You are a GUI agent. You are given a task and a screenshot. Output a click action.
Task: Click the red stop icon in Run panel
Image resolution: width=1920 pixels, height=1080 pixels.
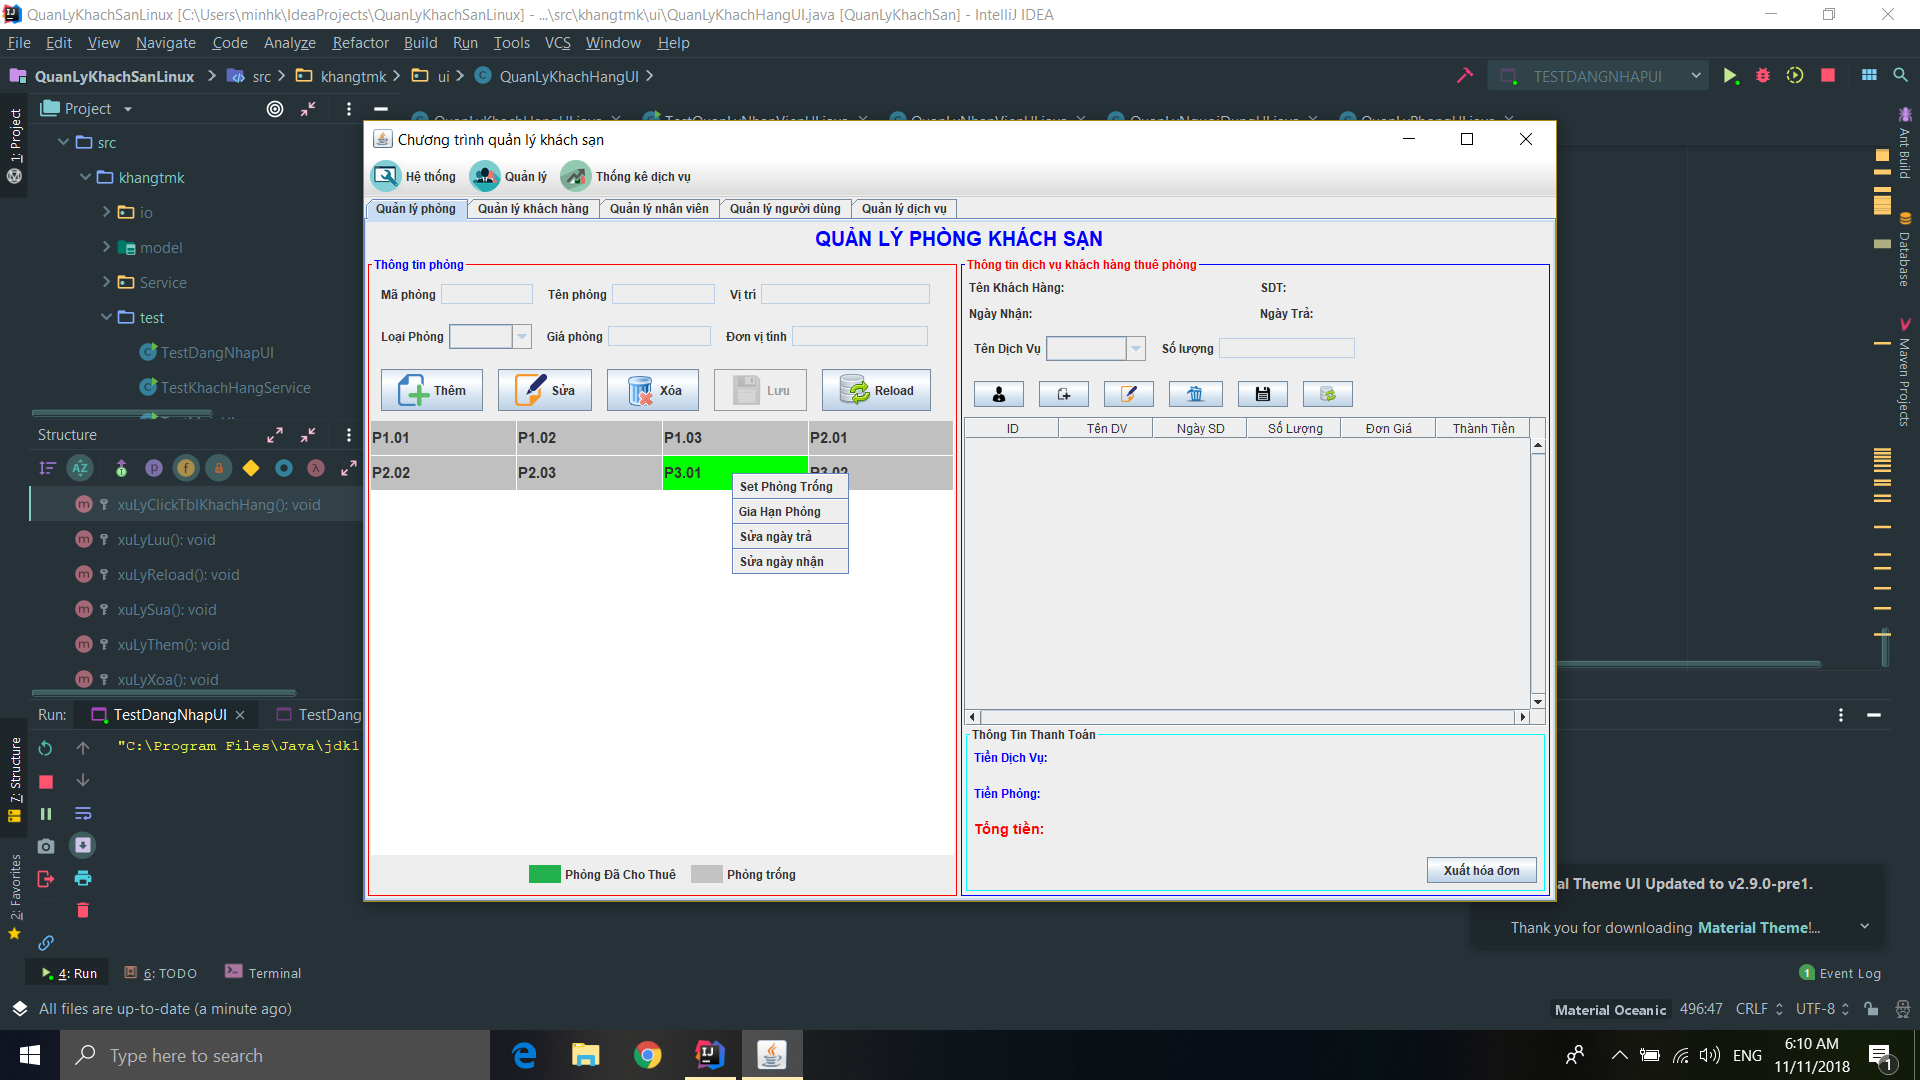pyautogui.click(x=46, y=781)
